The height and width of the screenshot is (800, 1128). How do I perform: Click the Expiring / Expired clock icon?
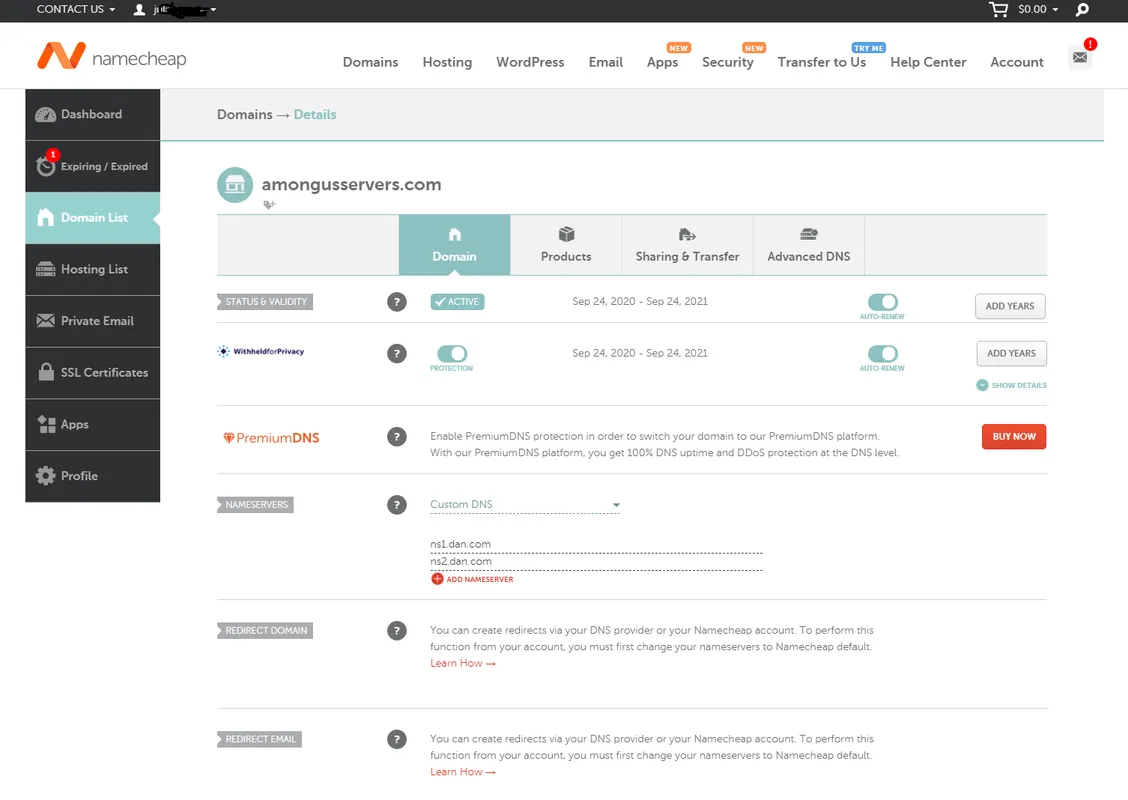[46, 165]
